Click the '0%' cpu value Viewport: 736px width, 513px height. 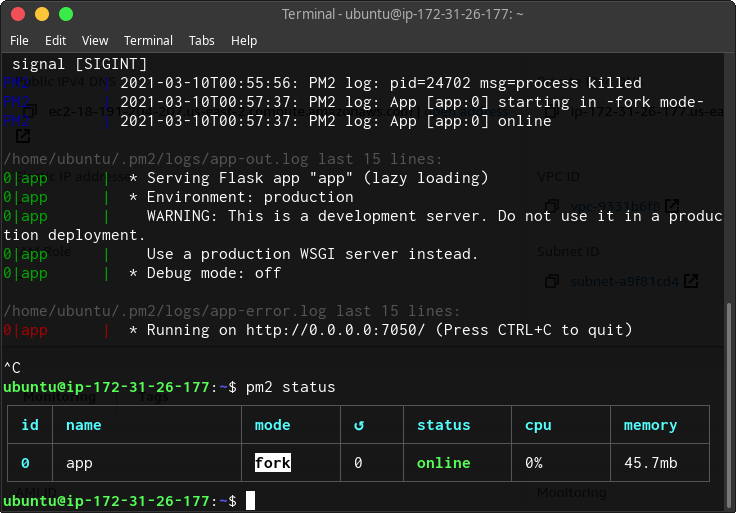pos(534,463)
